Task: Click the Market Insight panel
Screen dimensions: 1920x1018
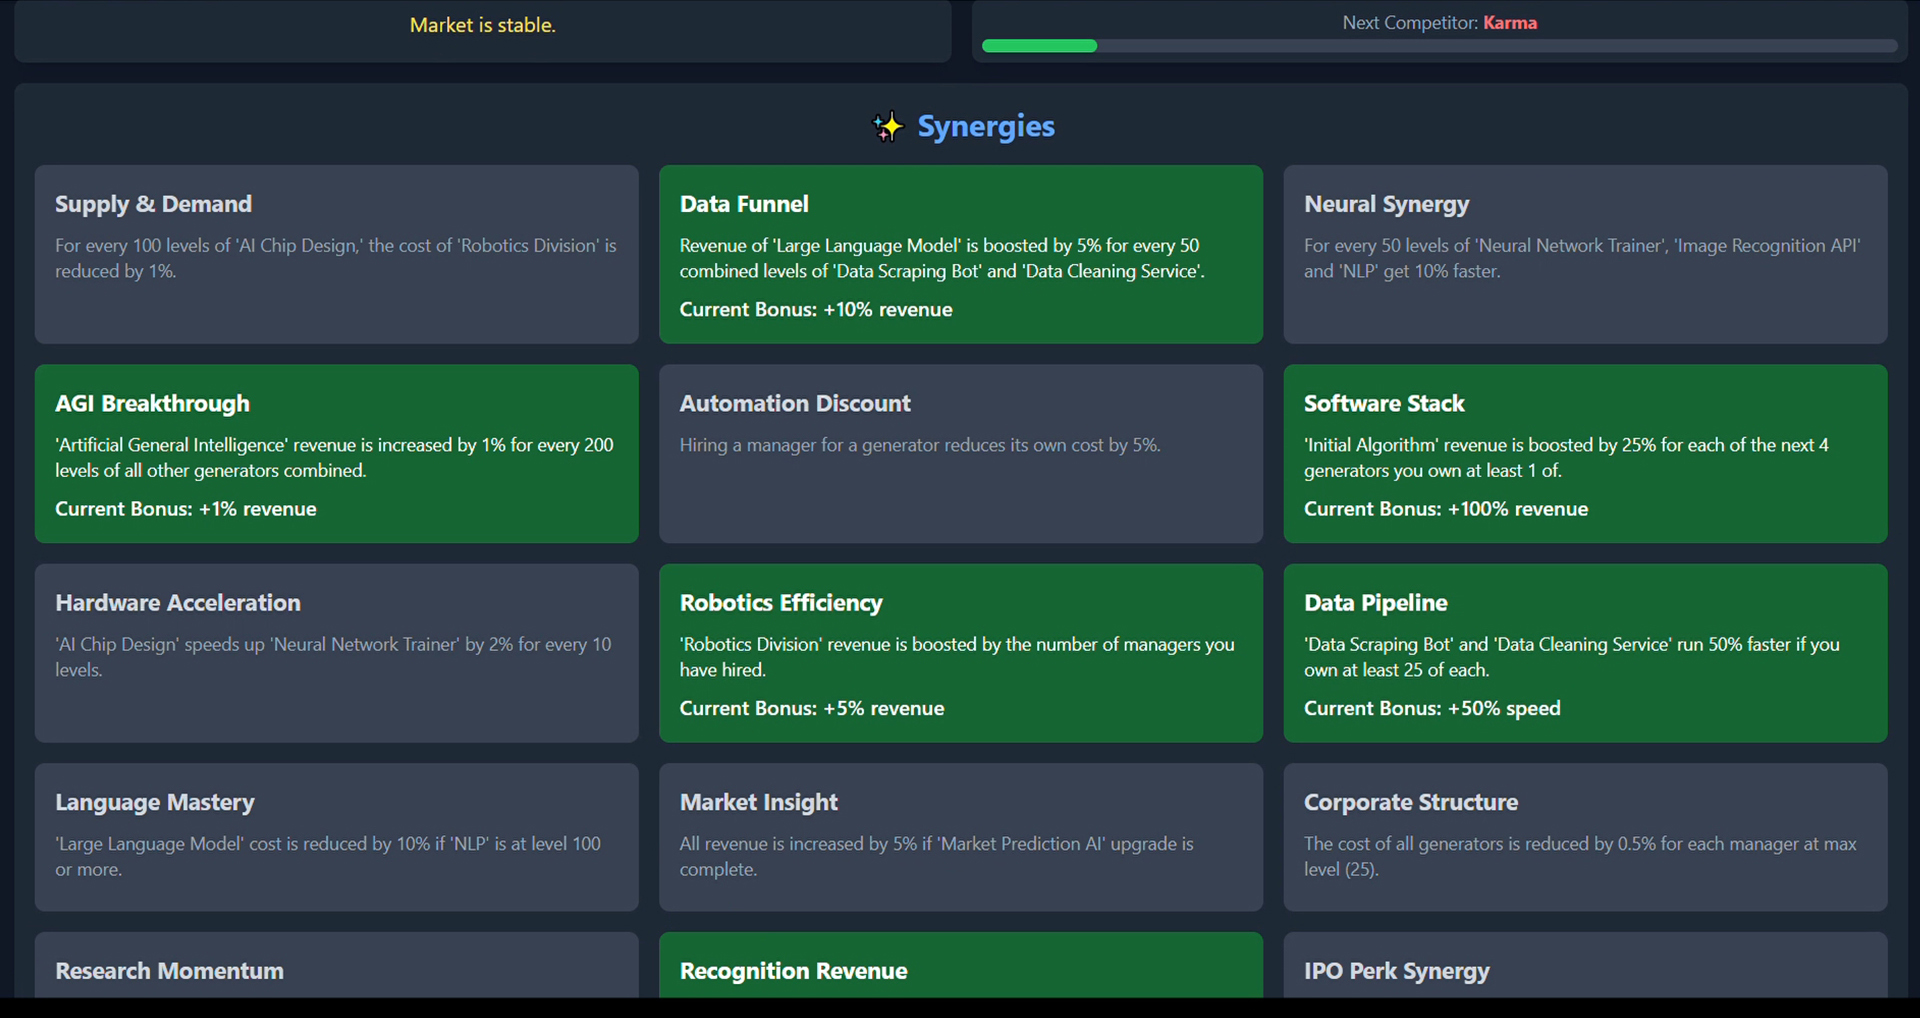Action: click(x=959, y=836)
